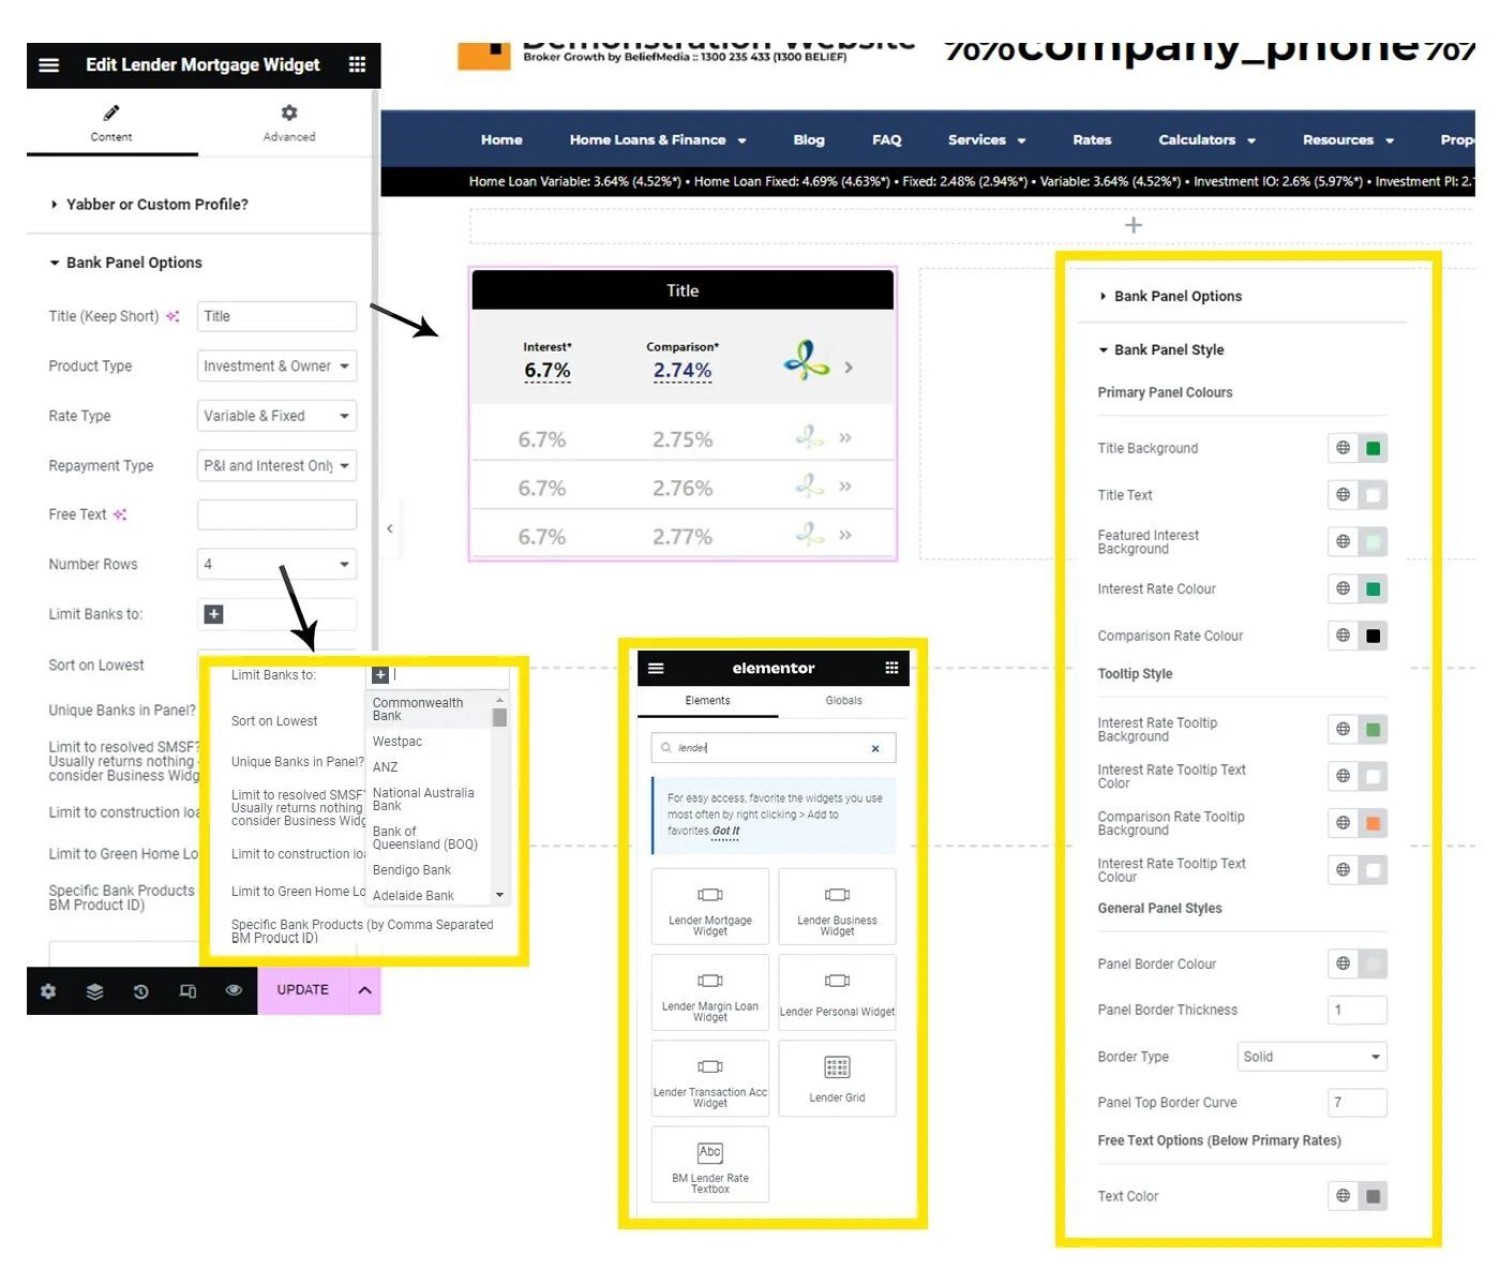Open page settings gear in the bottom bar
1500x1285 pixels.
pyautogui.click(x=48, y=991)
